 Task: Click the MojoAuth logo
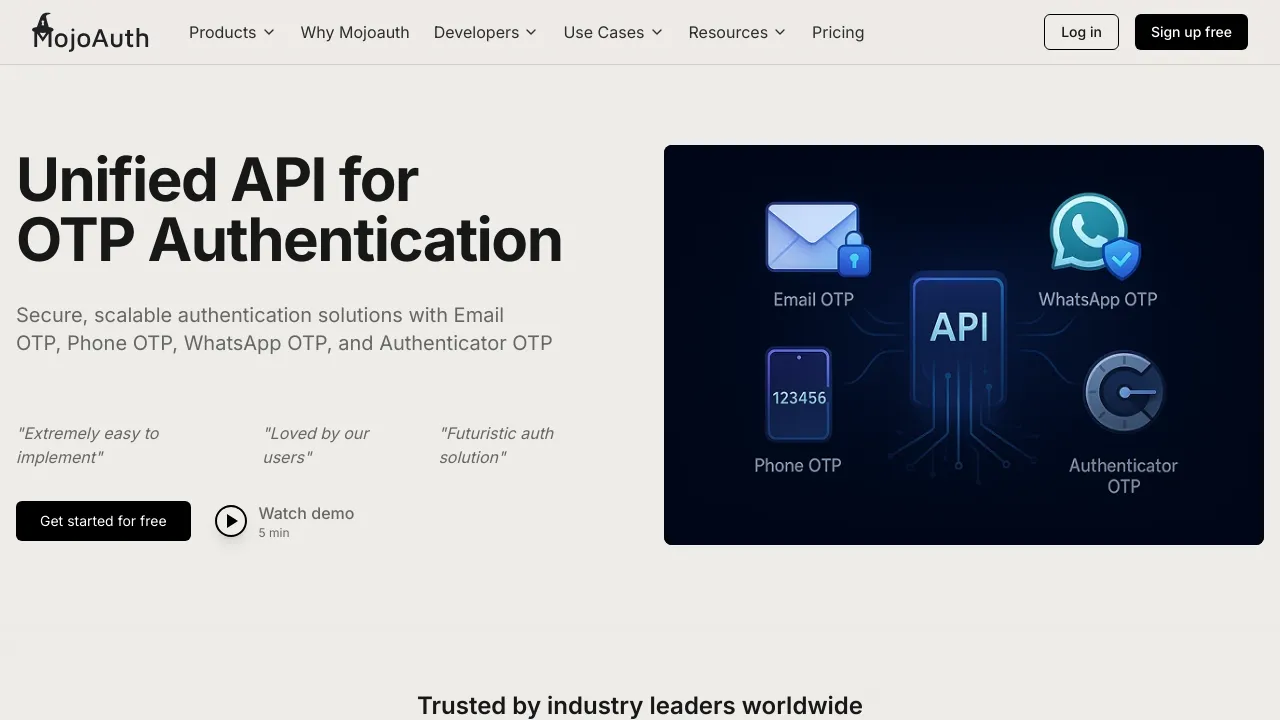click(x=90, y=32)
